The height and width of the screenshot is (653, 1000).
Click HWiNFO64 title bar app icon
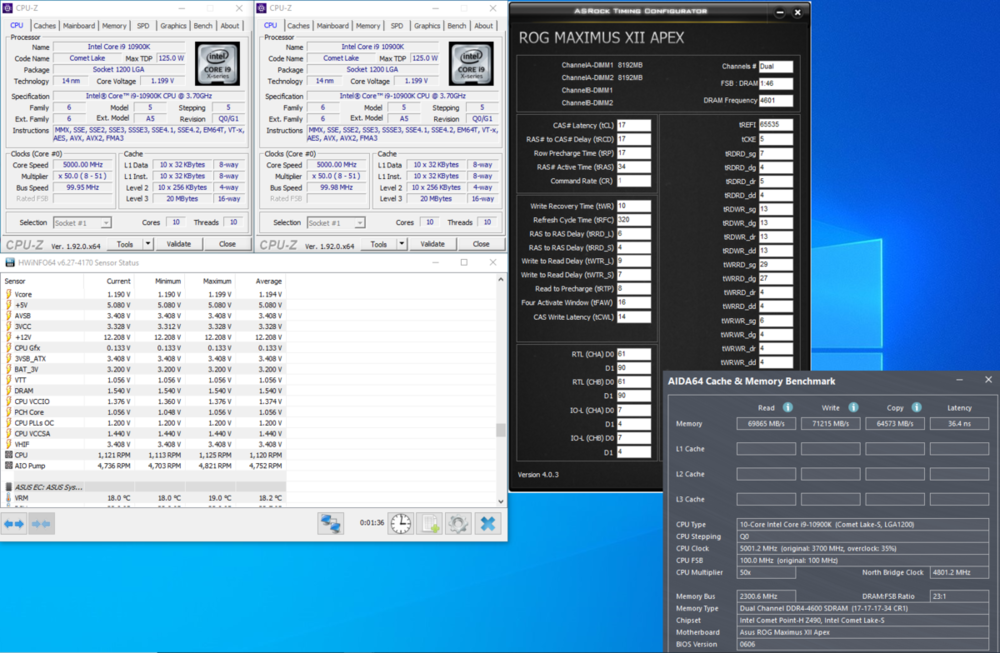click(x=10, y=263)
